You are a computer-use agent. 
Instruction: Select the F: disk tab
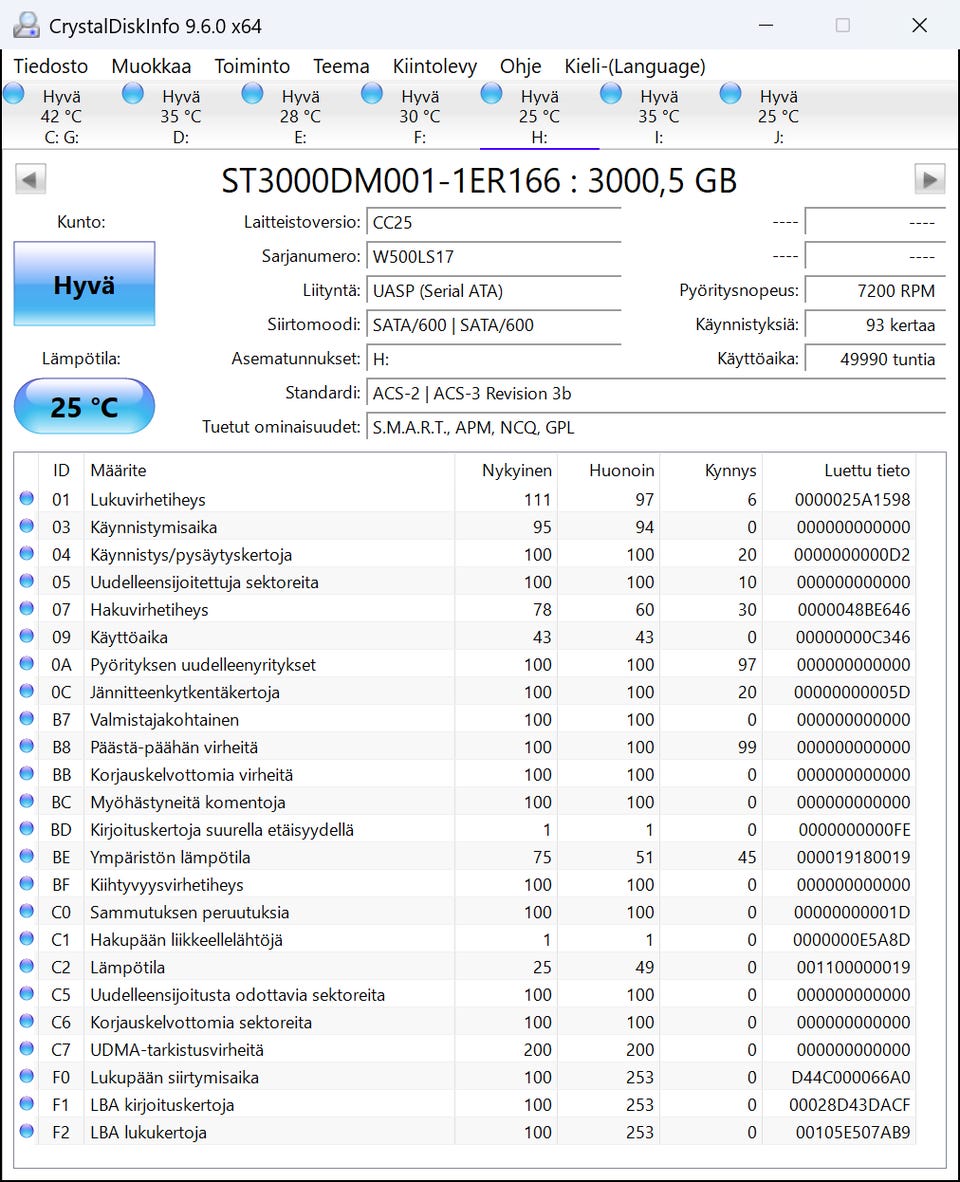tap(420, 116)
